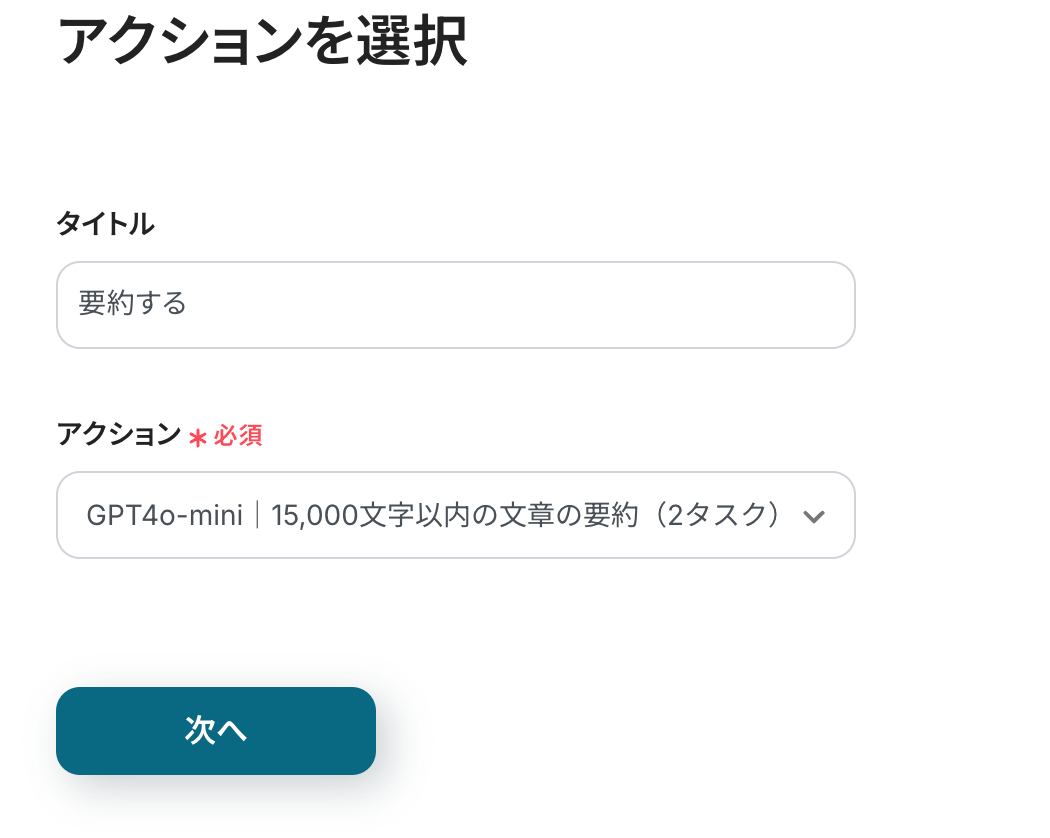Click the アクションを選択 heading
The image size is (1050, 838).
click(262, 42)
